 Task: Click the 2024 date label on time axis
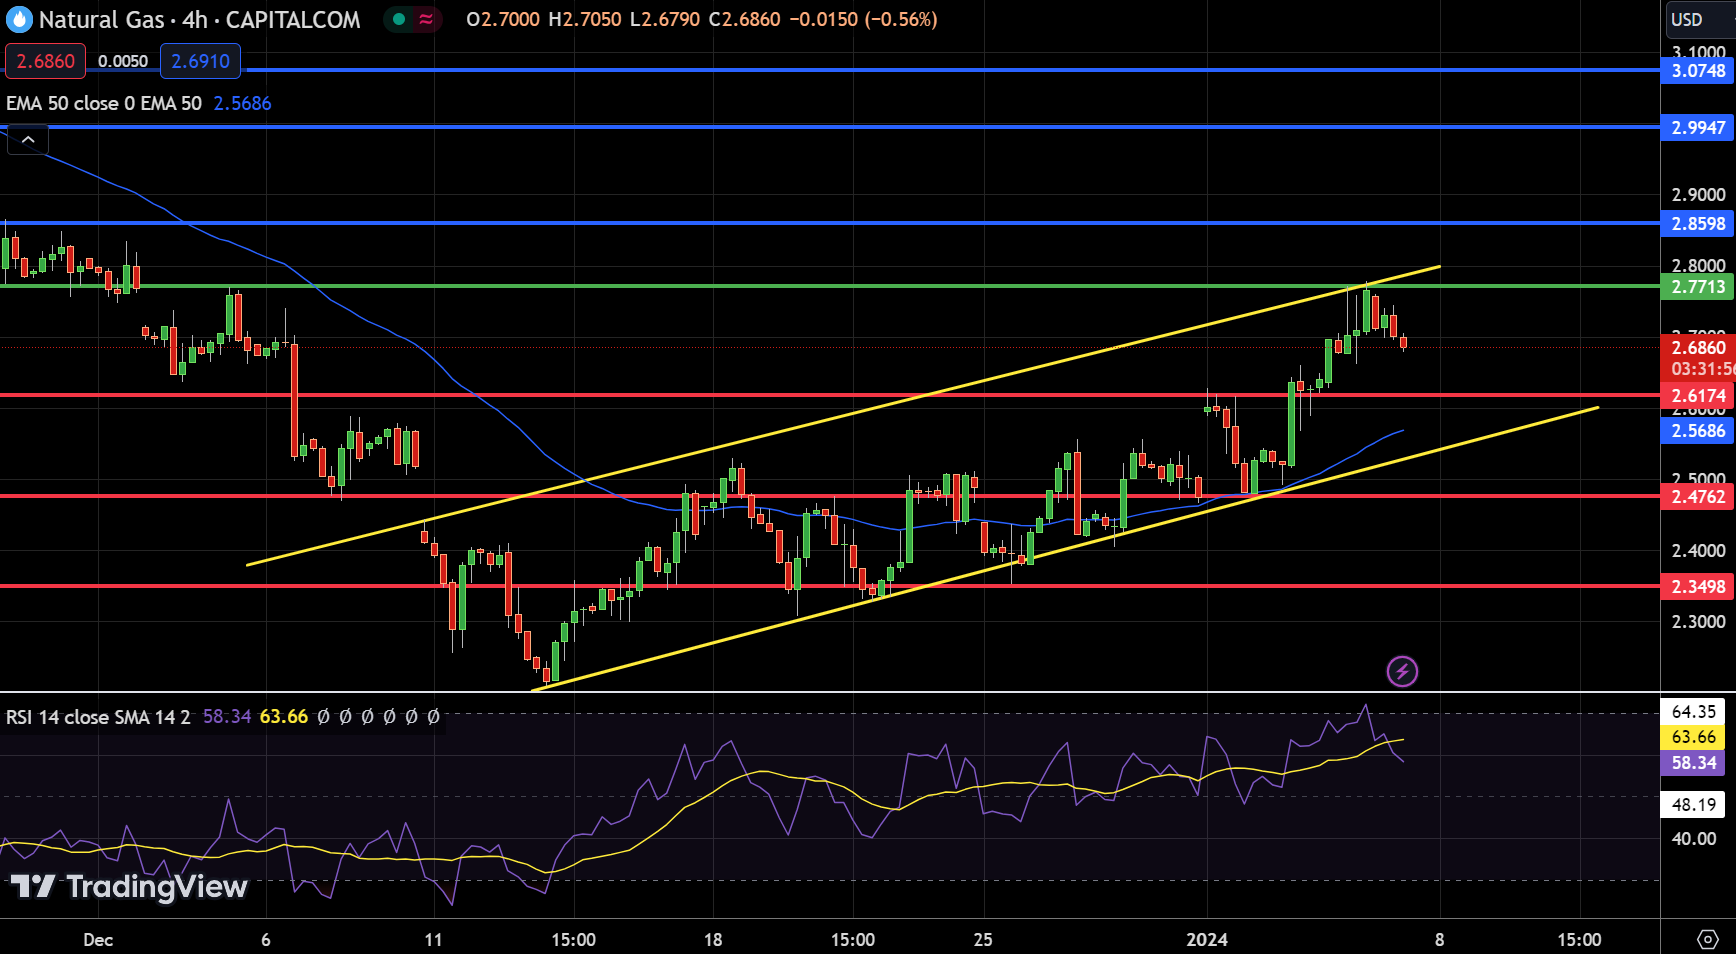(1207, 939)
